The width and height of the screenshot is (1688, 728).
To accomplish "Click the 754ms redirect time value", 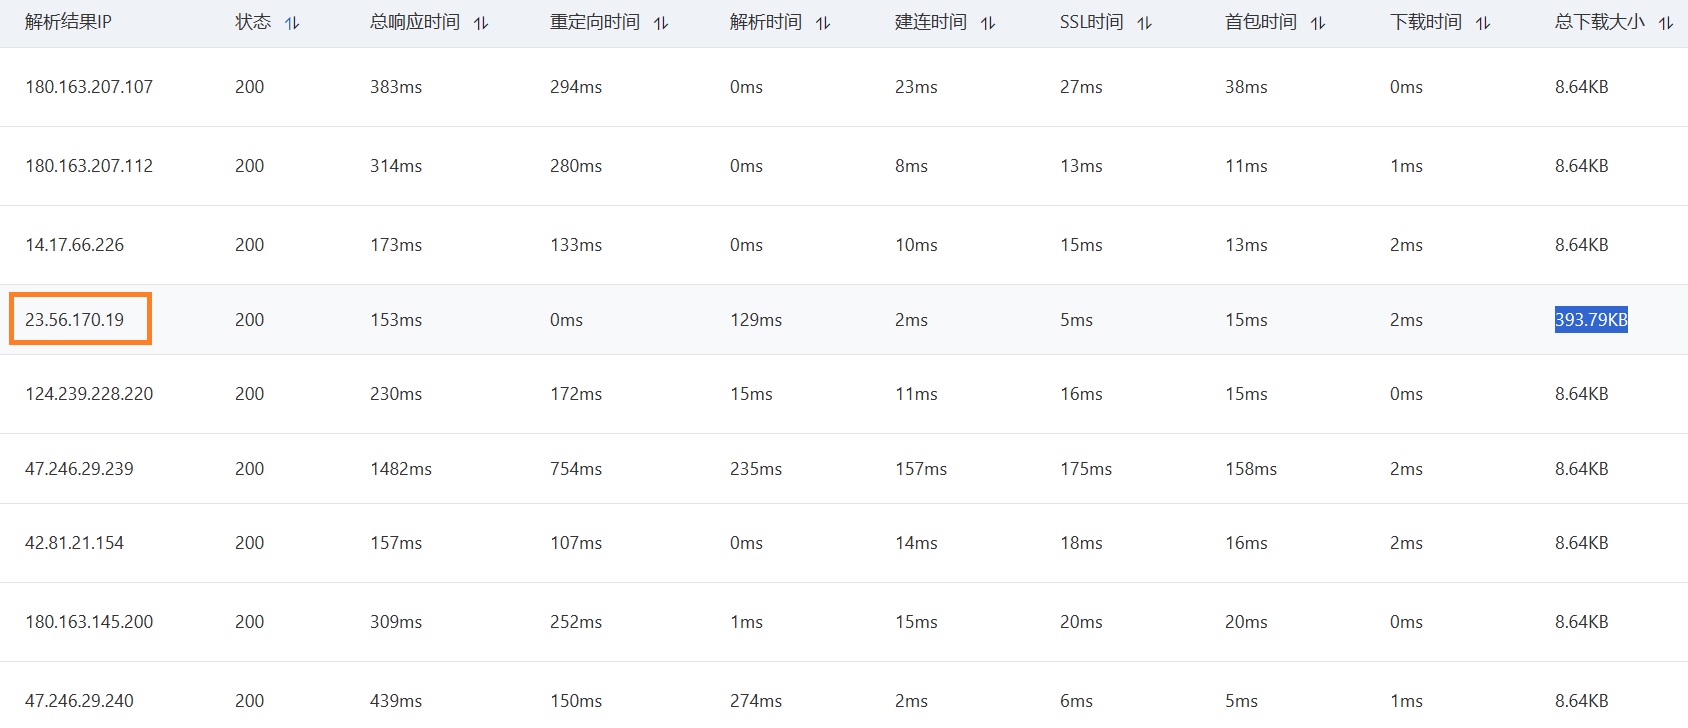I will 576,469.
